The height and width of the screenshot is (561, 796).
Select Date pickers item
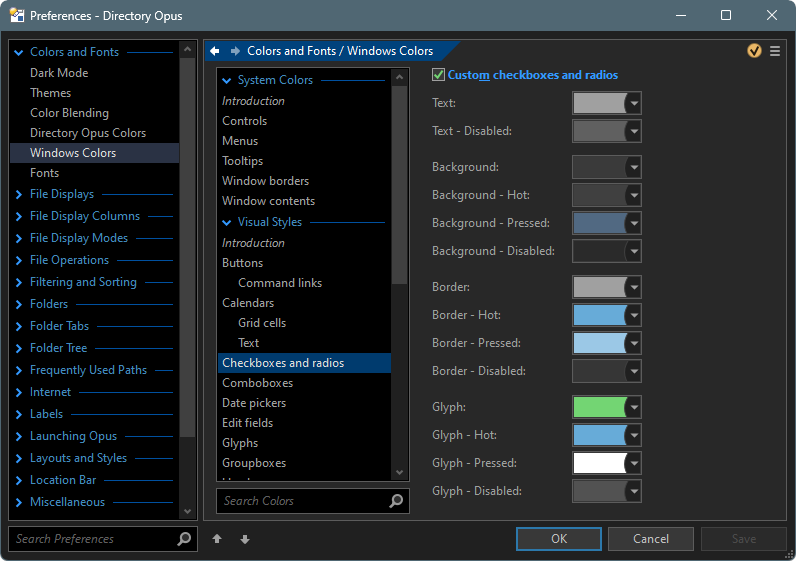pos(254,403)
